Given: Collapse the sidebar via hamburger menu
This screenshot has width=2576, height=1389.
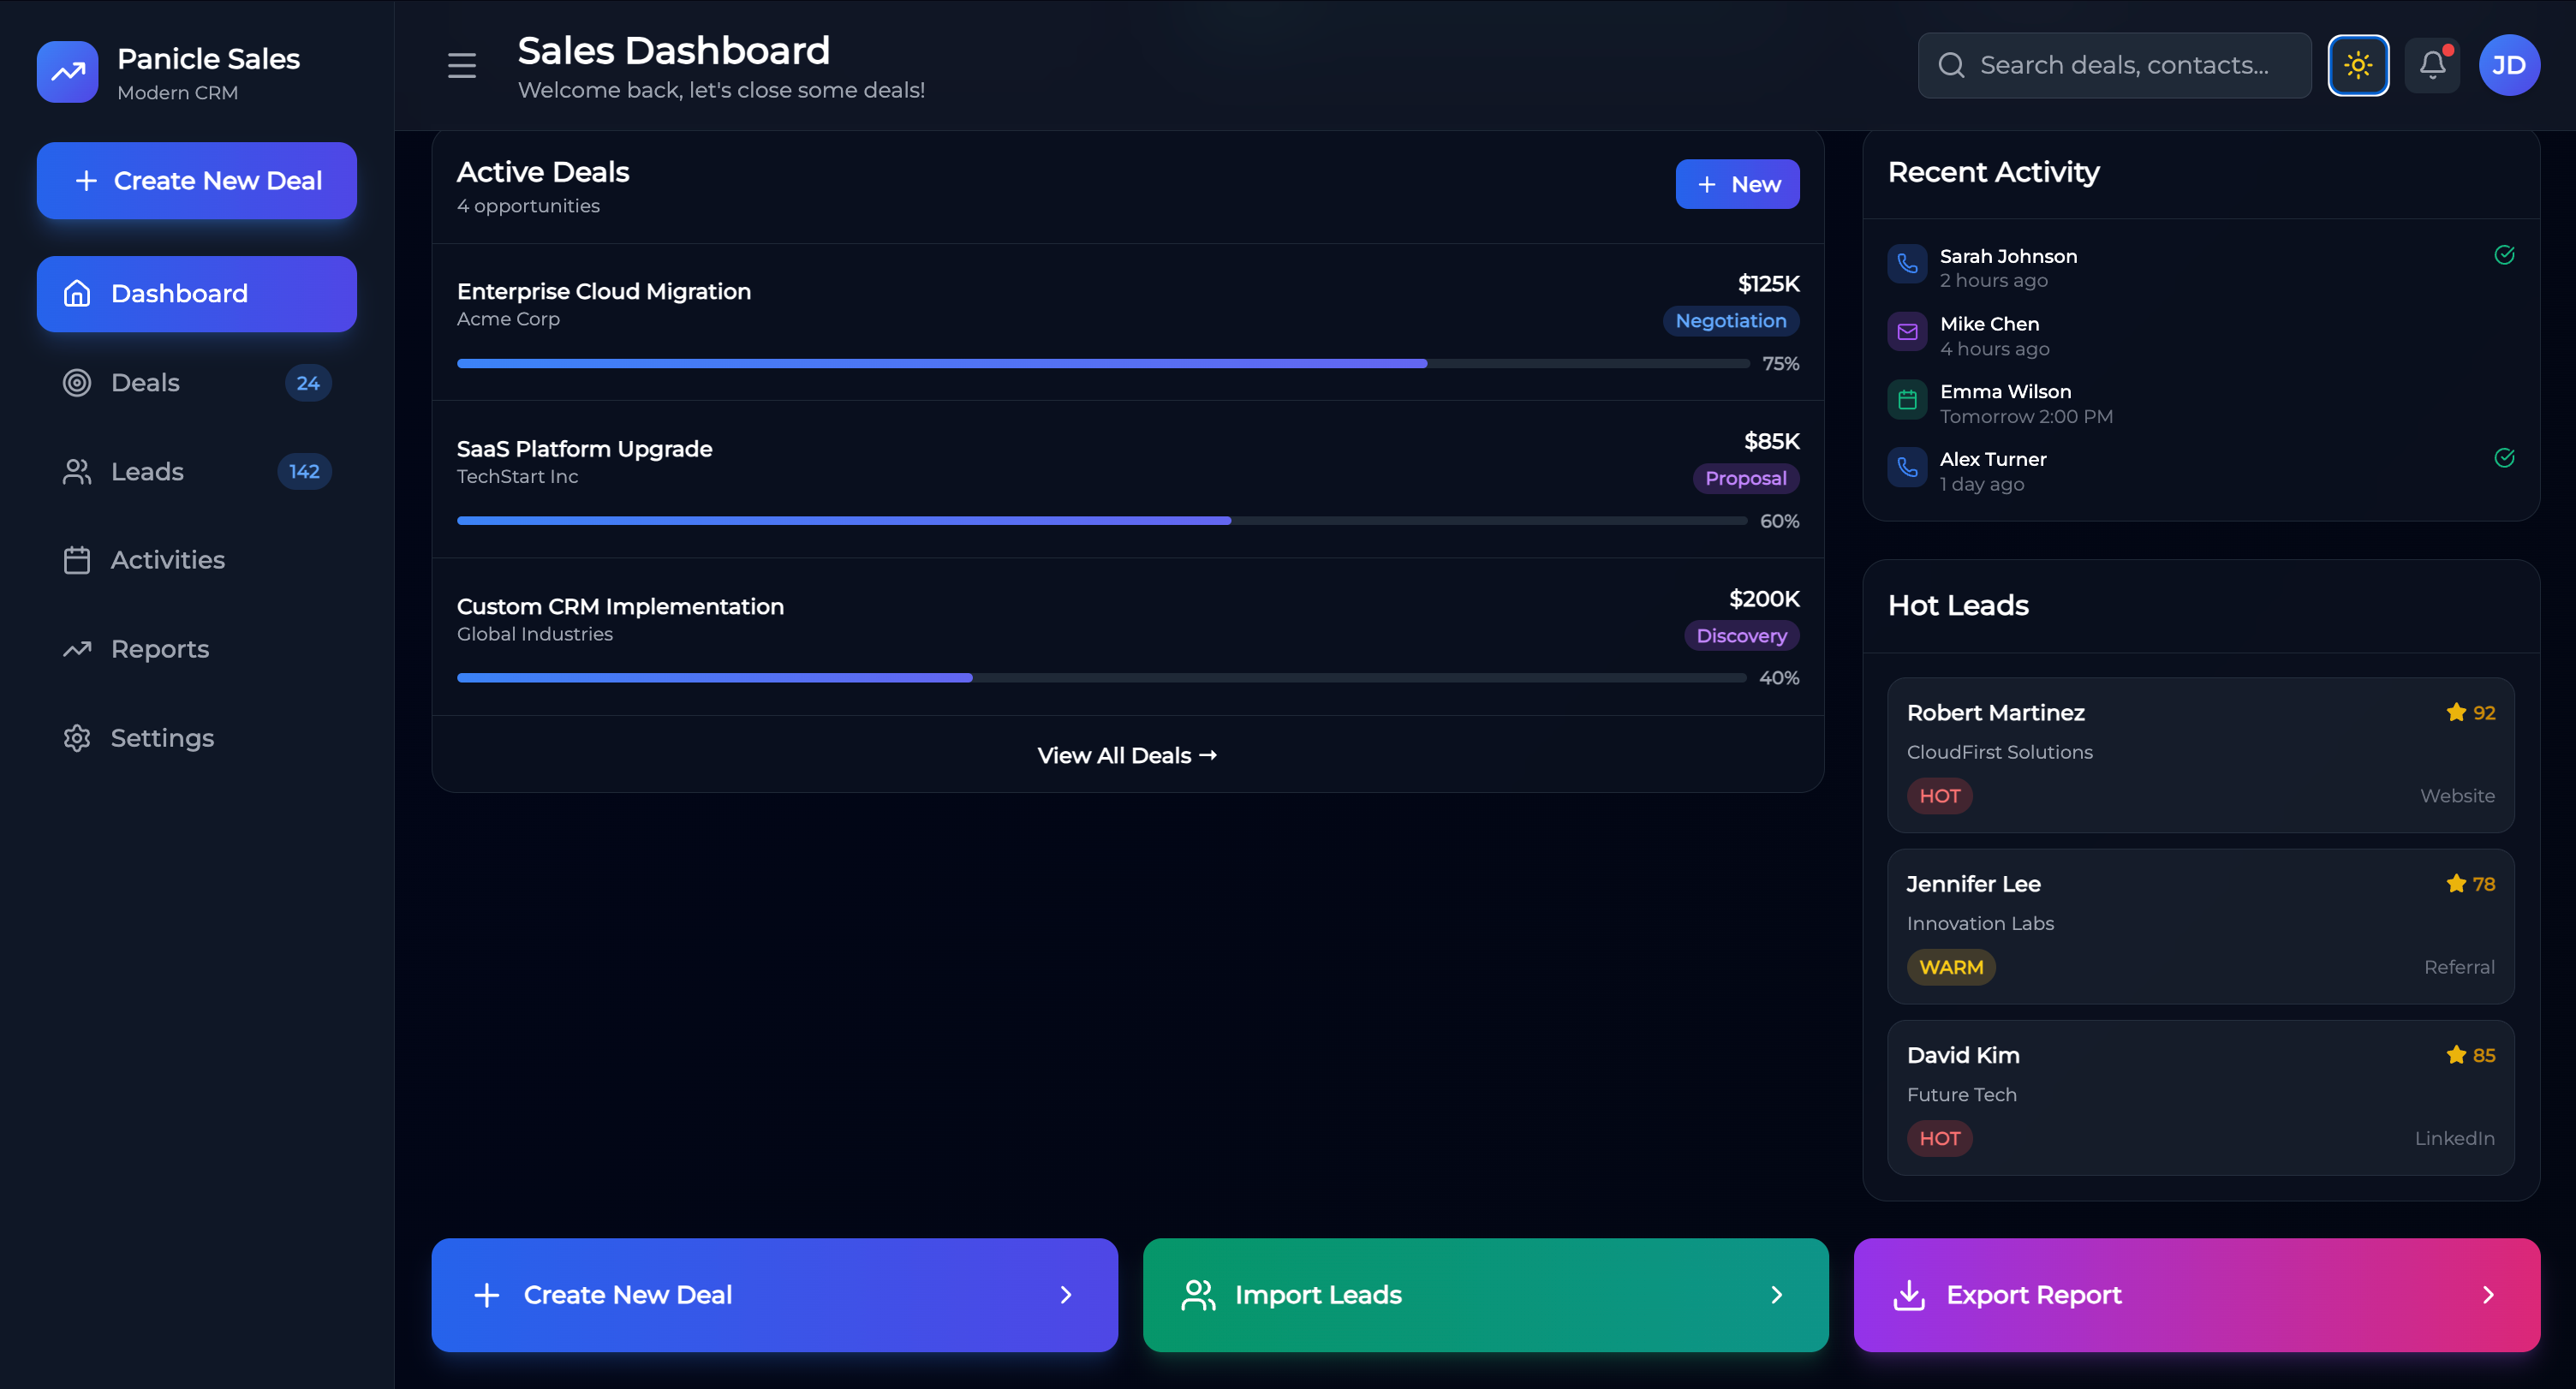Looking at the screenshot, I should pyautogui.click(x=461, y=65).
